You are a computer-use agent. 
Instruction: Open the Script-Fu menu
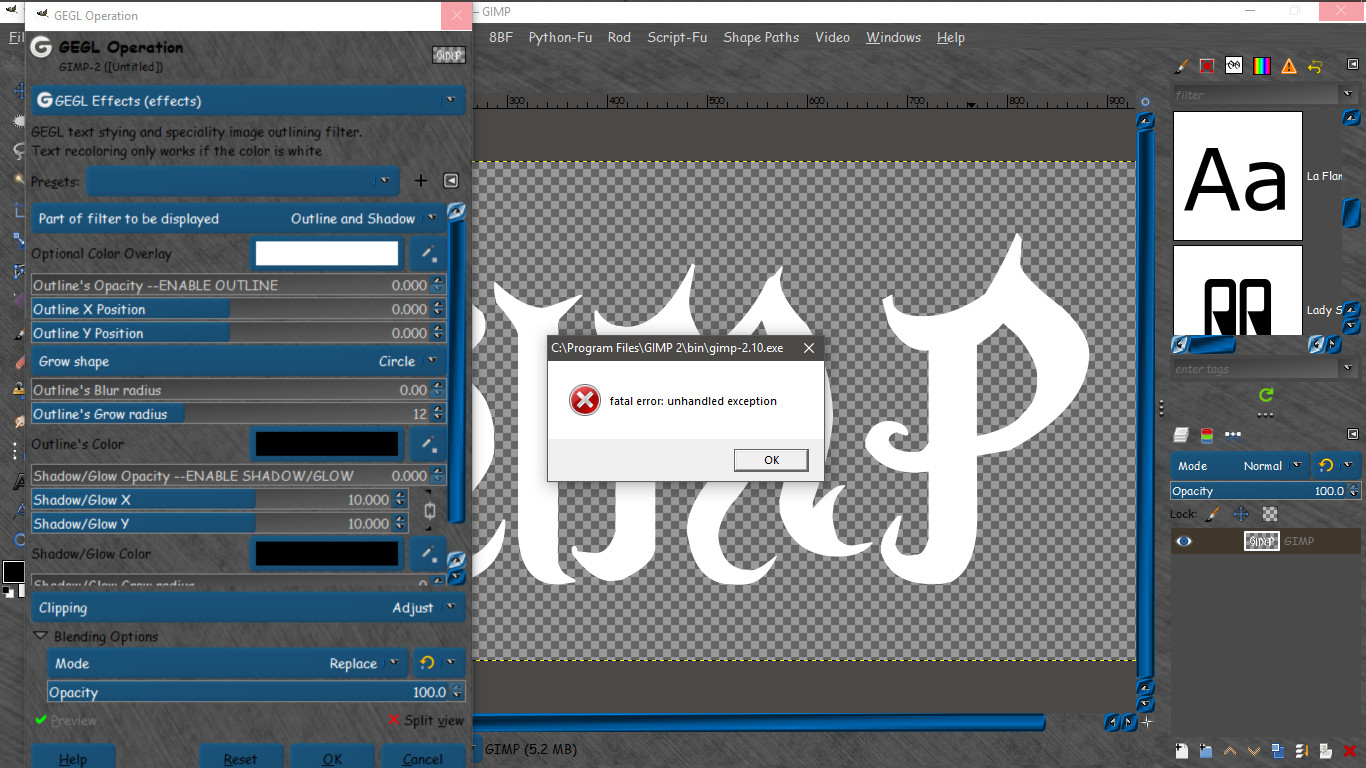coord(677,37)
